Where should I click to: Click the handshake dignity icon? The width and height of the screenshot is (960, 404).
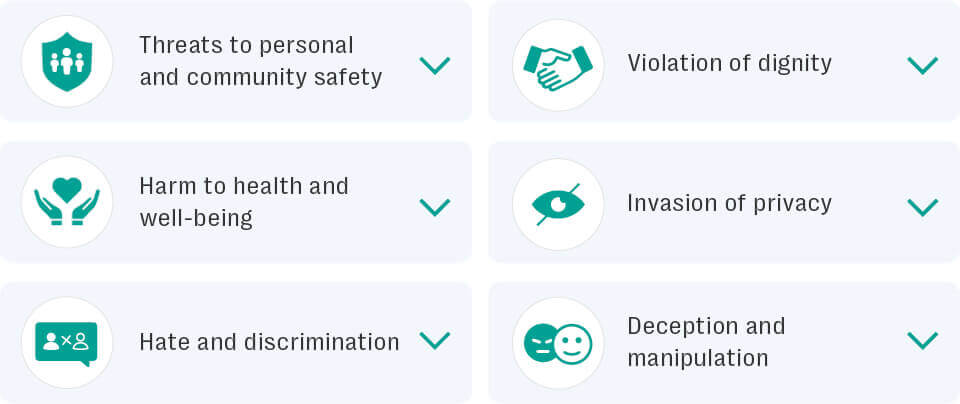click(x=558, y=65)
